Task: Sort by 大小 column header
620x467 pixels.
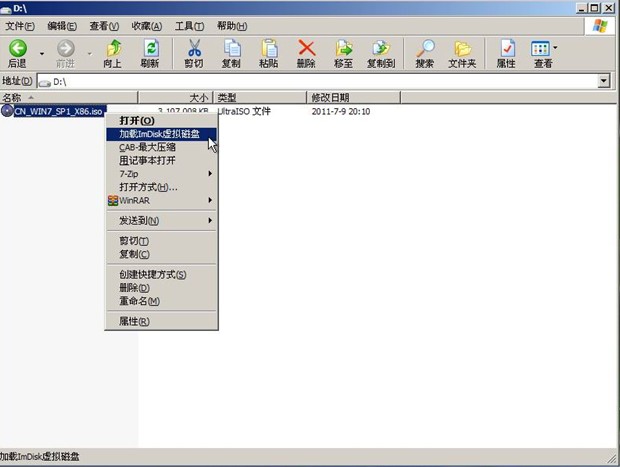Action: [176, 97]
